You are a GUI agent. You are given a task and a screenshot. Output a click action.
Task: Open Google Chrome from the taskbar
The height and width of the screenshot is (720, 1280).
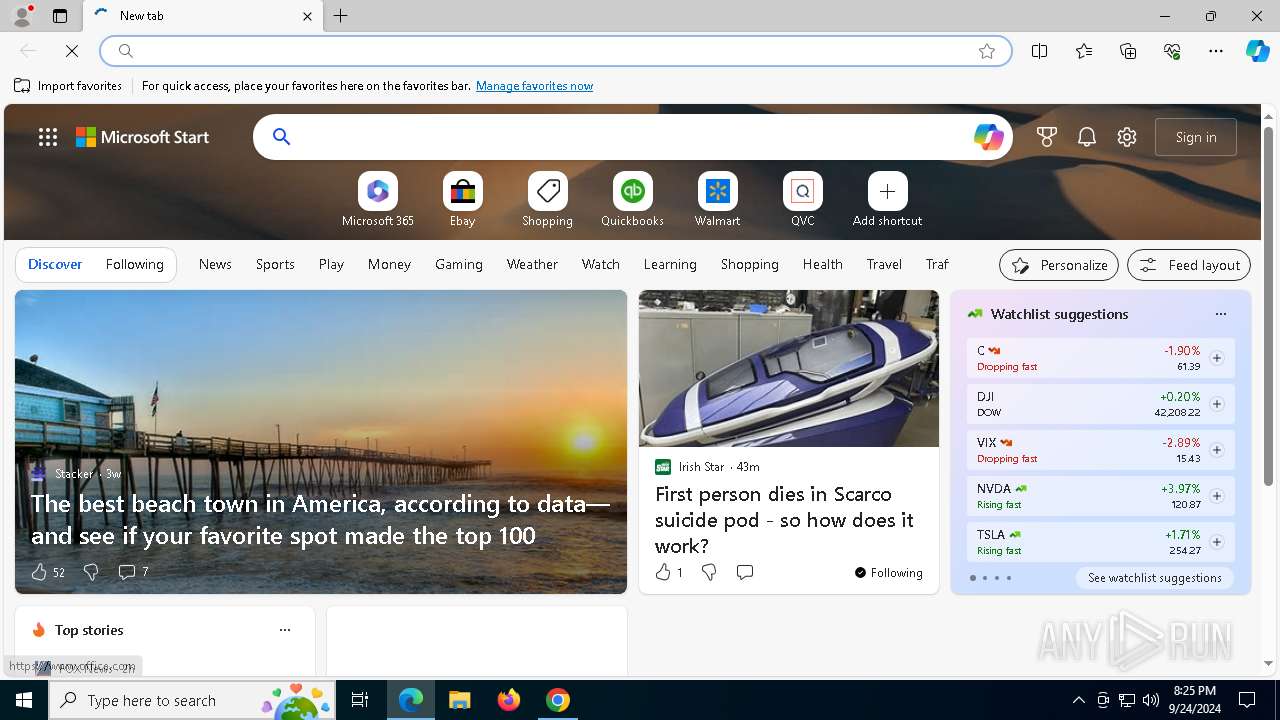point(558,700)
